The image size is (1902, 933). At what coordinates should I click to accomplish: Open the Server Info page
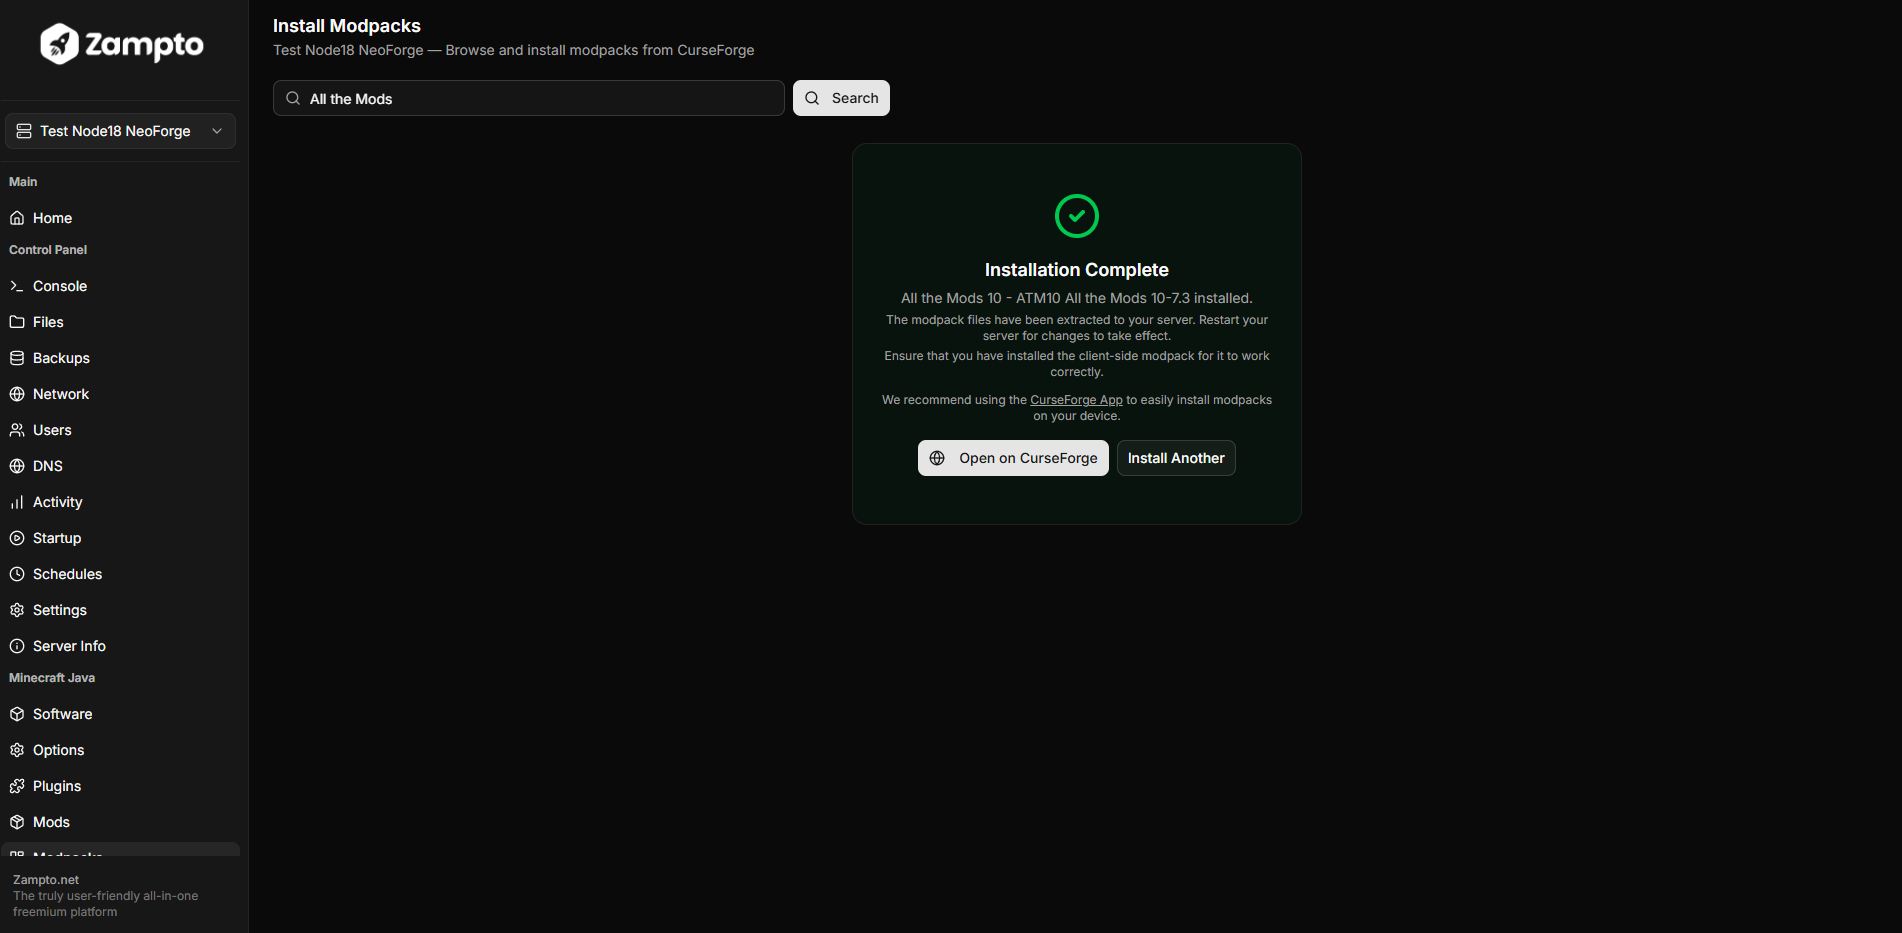click(120, 646)
